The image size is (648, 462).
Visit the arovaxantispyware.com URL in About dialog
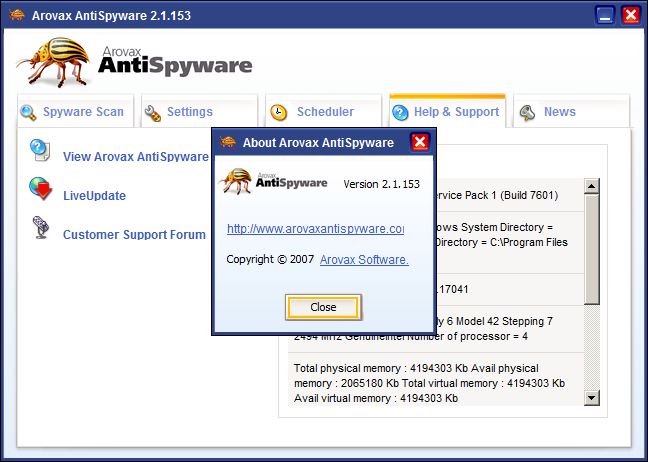click(315, 229)
